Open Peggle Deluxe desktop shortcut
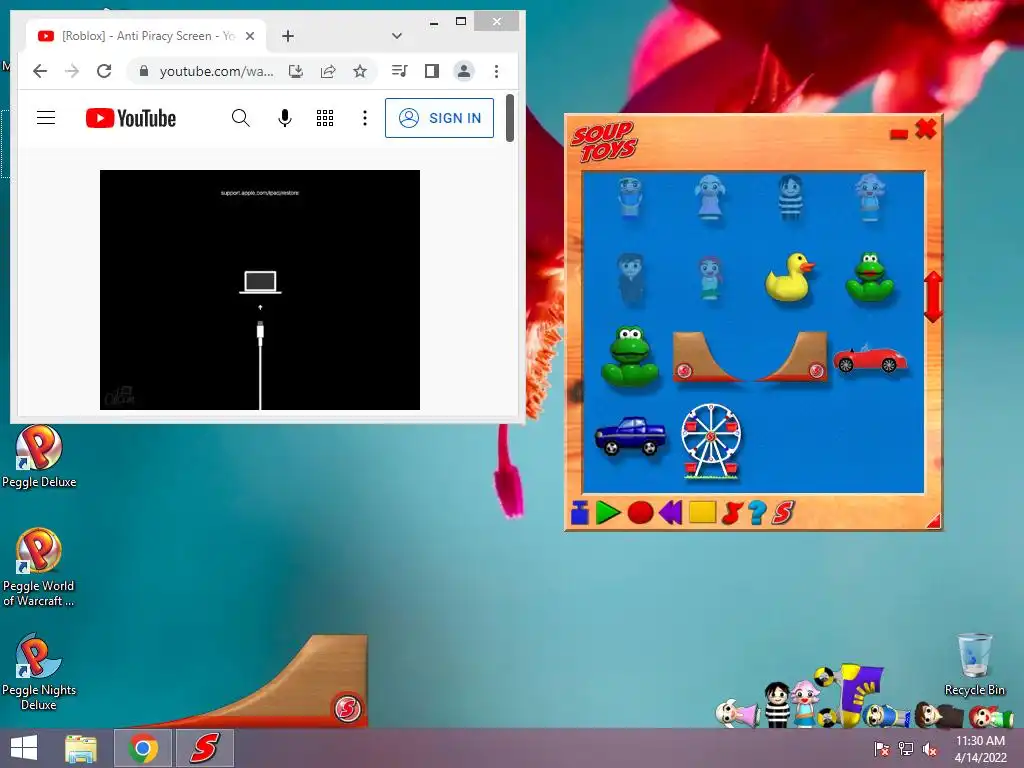 tap(39, 456)
